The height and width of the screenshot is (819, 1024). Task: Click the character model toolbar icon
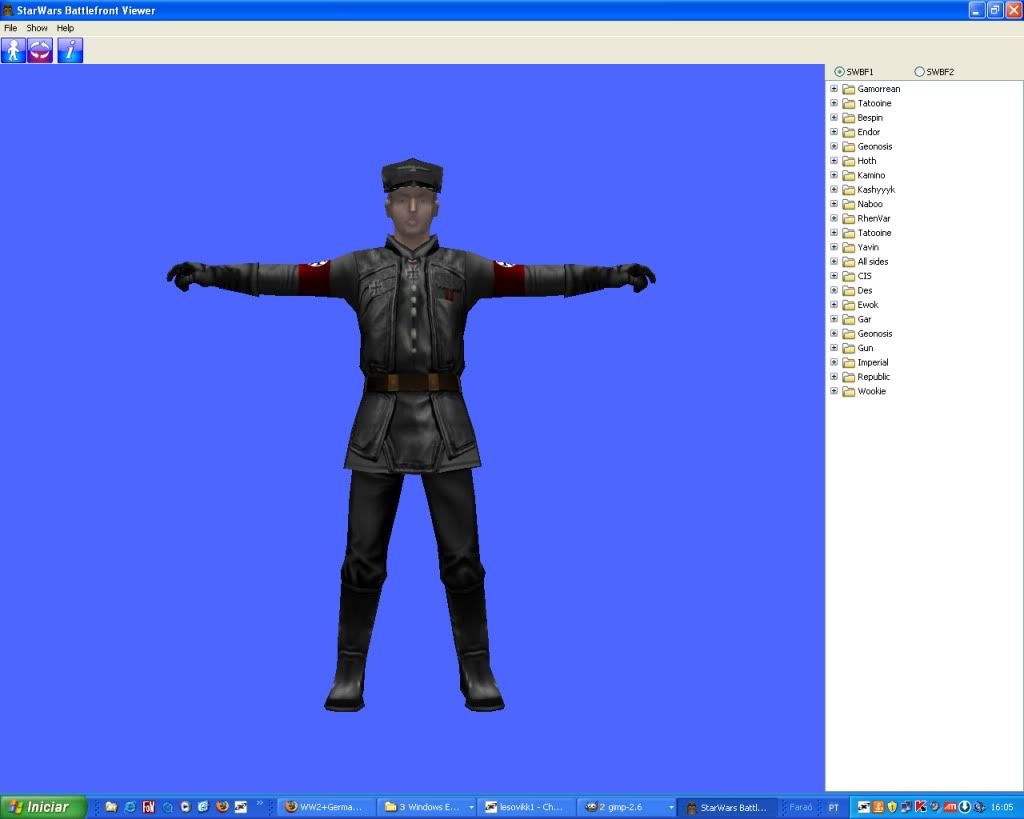tap(13, 50)
